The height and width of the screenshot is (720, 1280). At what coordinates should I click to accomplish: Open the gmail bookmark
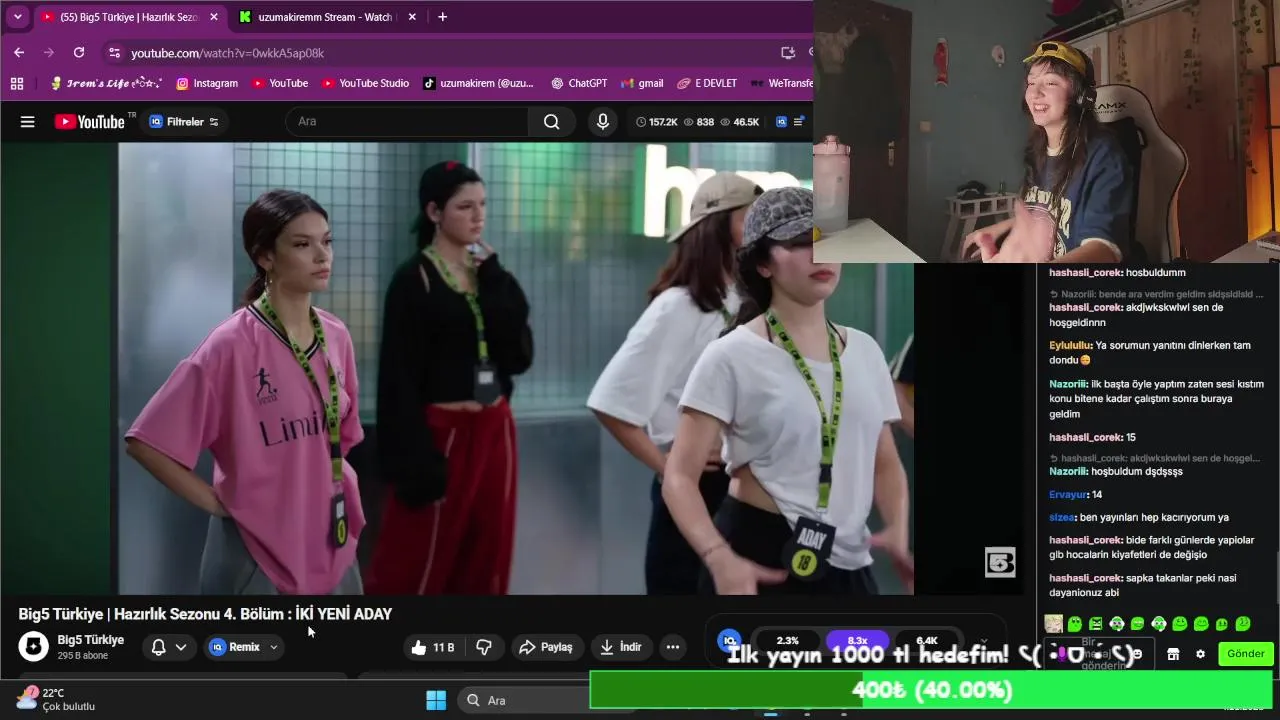(642, 83)
